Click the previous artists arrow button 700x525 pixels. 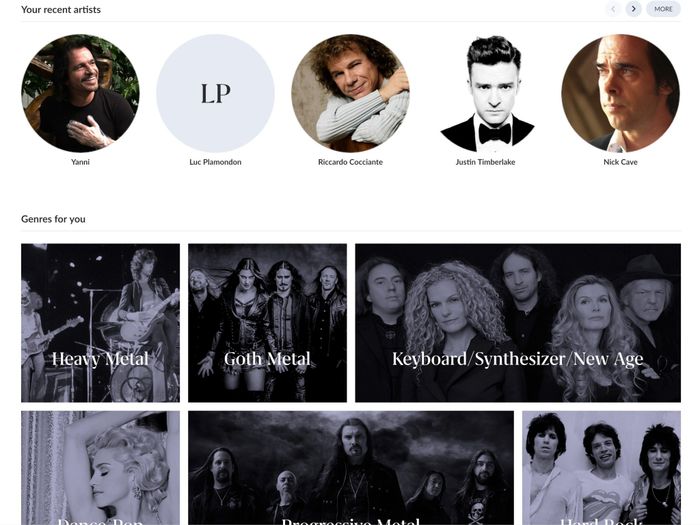pos(613,9)
